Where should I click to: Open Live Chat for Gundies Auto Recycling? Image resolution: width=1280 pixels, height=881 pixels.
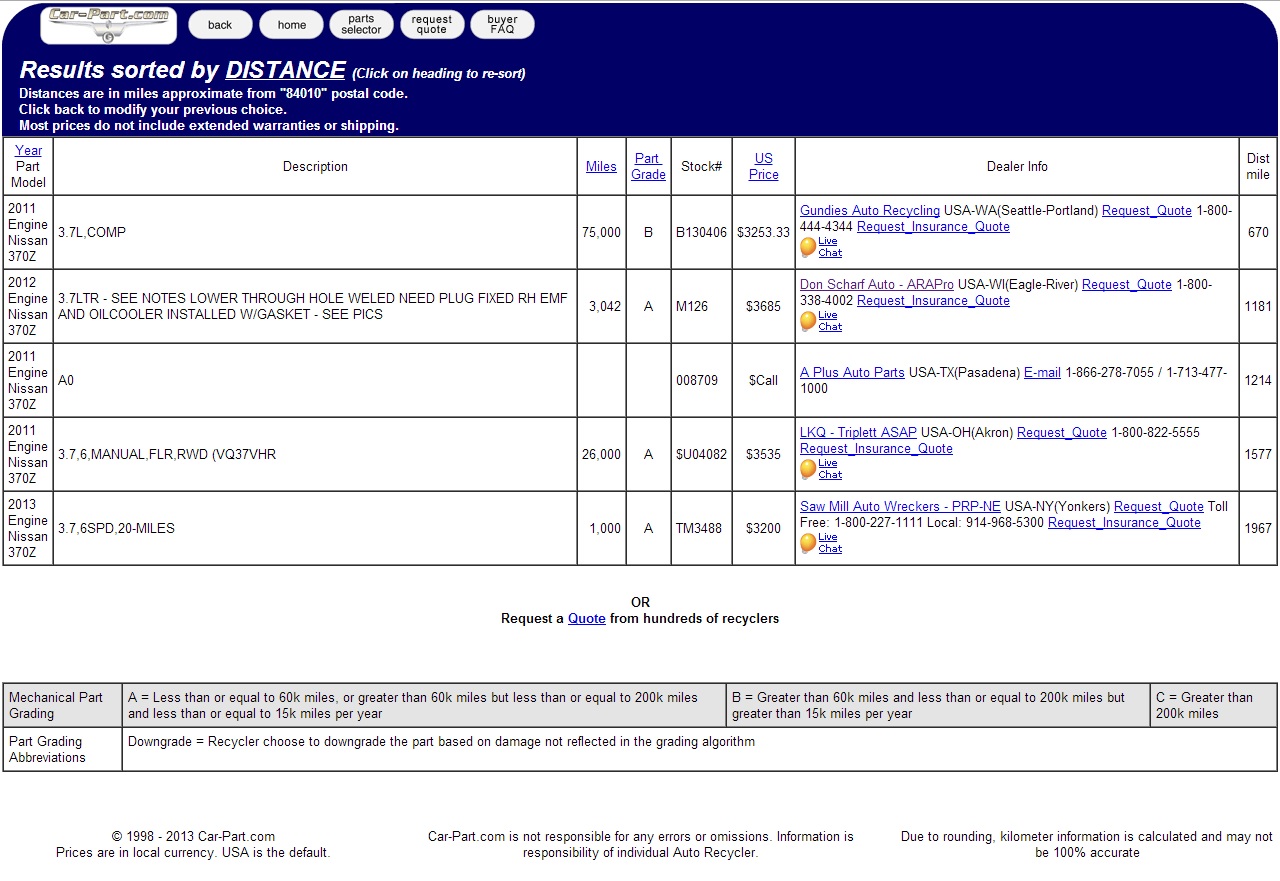(821, 247)
